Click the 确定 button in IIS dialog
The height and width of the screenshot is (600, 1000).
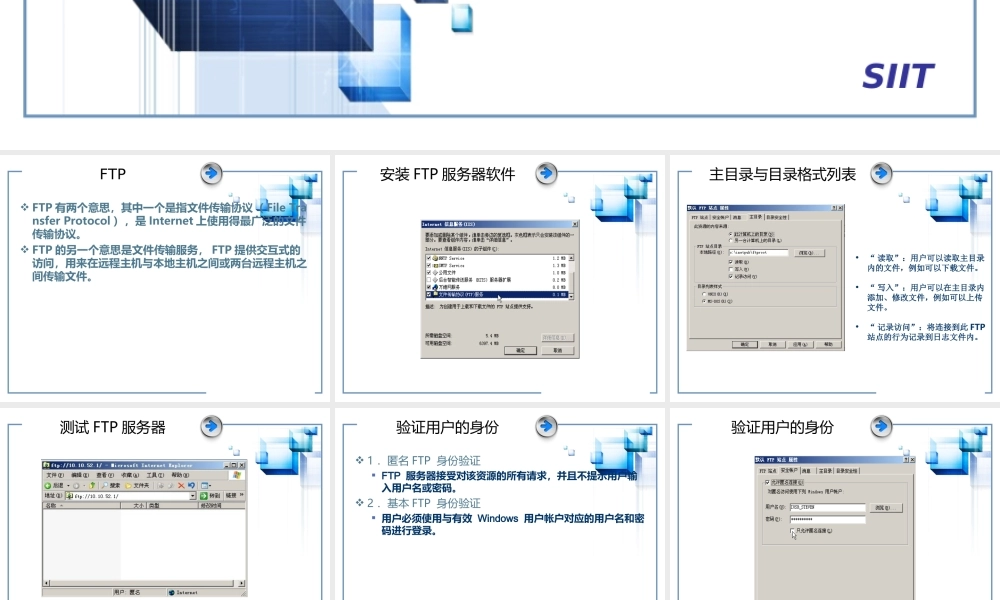pos(520,351)
